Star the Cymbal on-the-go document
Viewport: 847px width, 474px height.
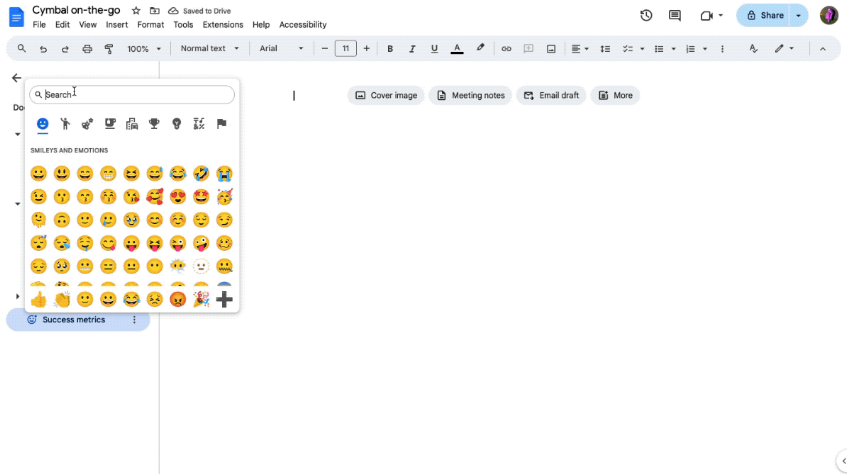coord(136,10)
